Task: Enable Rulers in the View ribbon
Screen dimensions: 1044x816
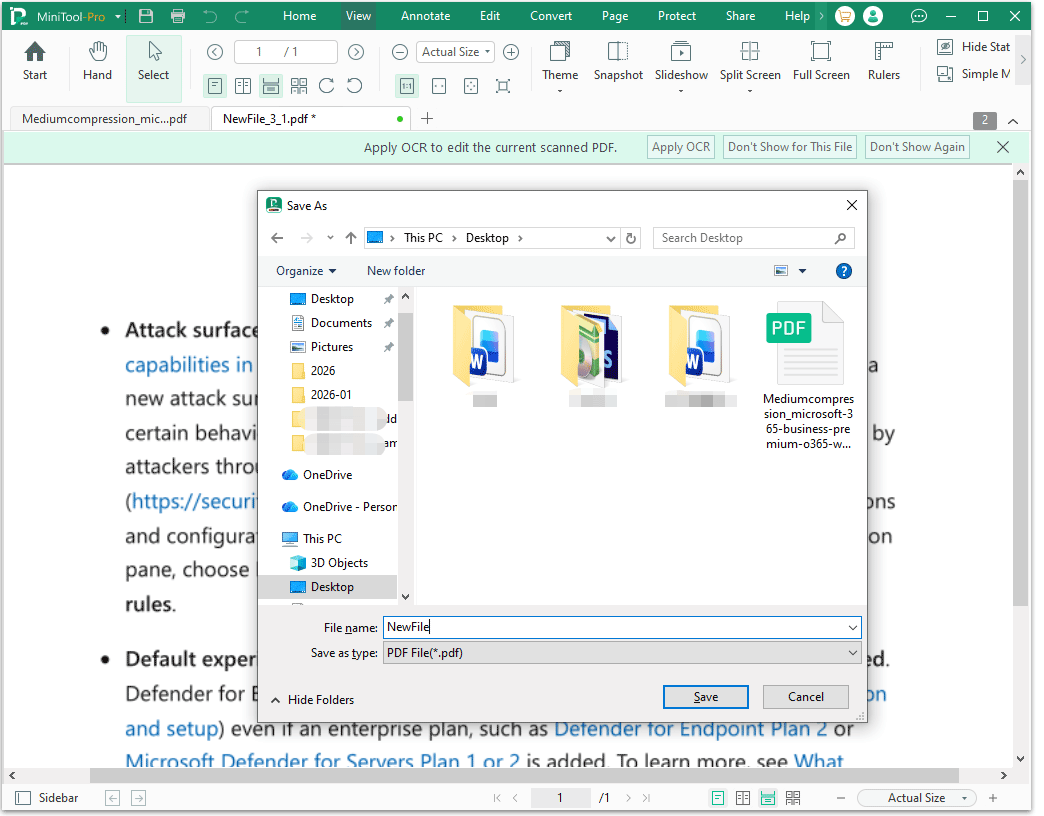Action: [883, 62]
